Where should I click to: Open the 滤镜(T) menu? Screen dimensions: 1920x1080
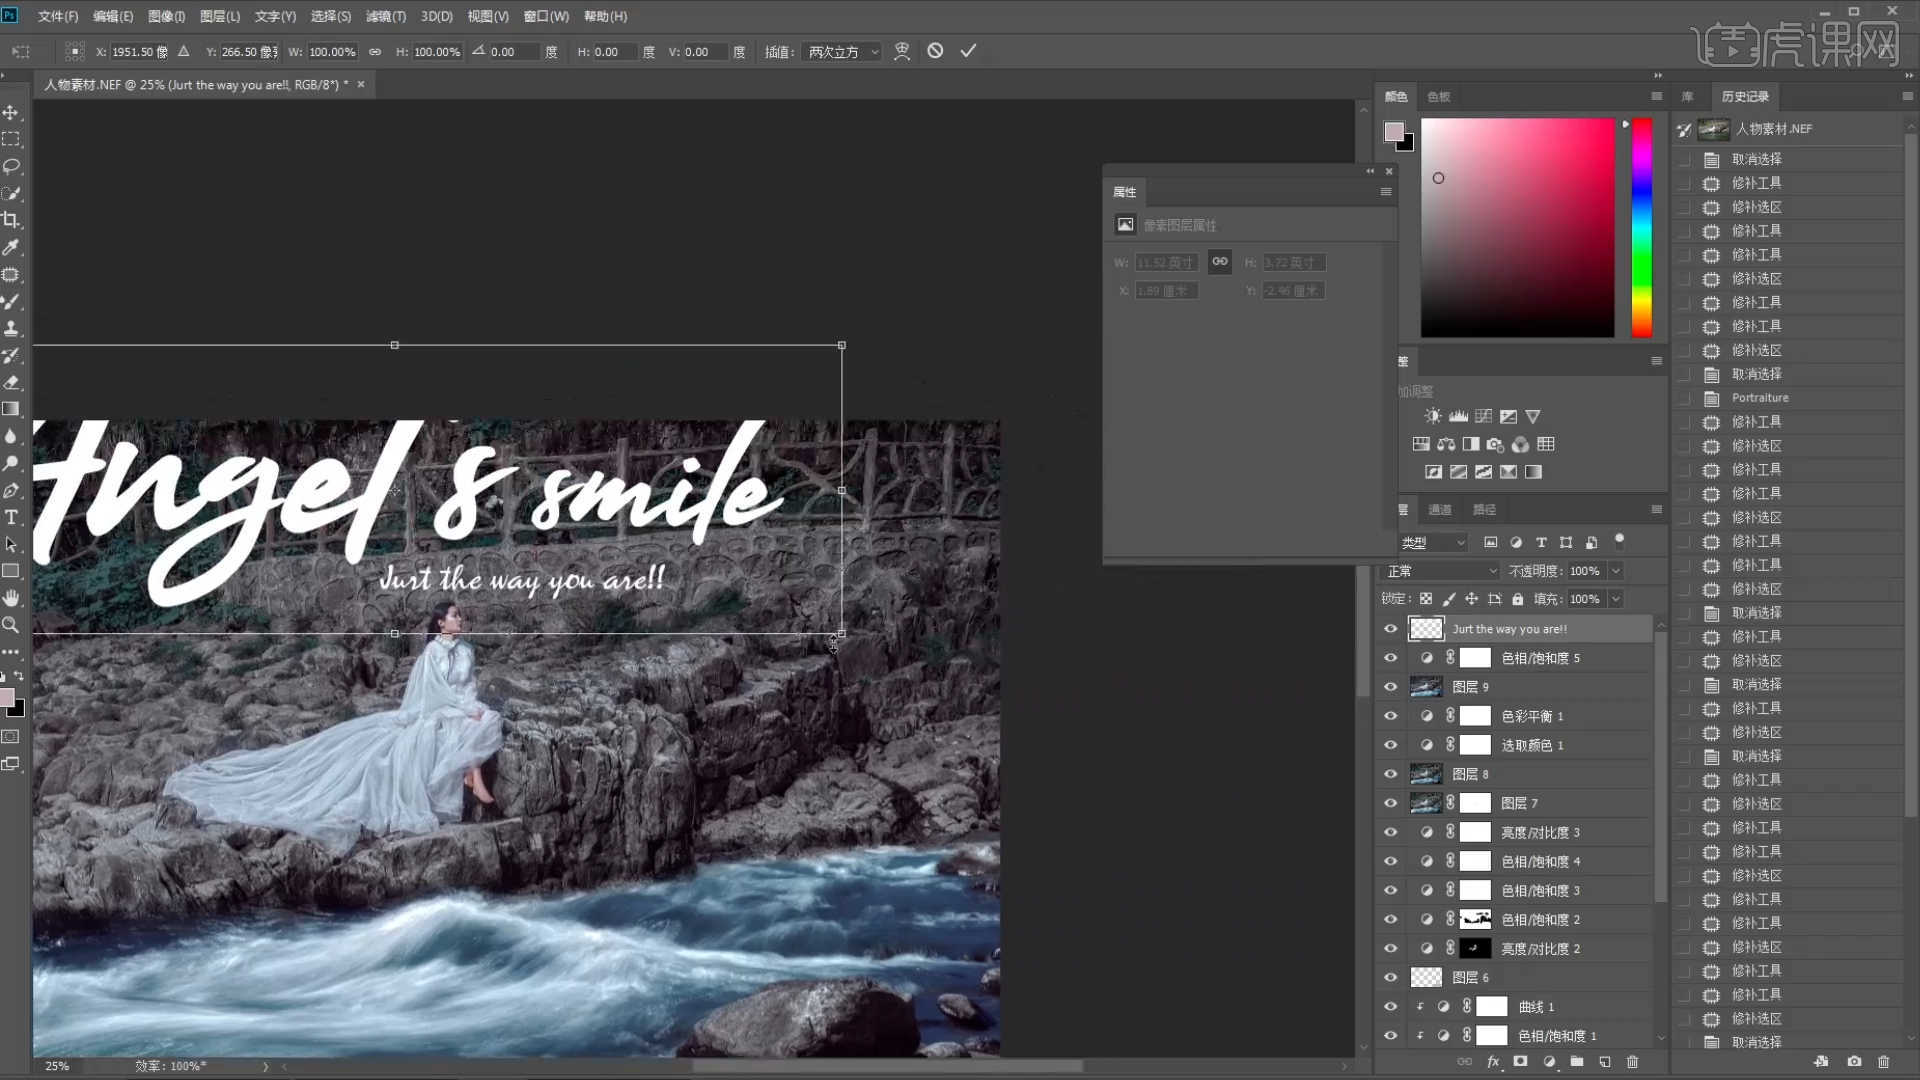pyautogui.click(x=385, y=16)
